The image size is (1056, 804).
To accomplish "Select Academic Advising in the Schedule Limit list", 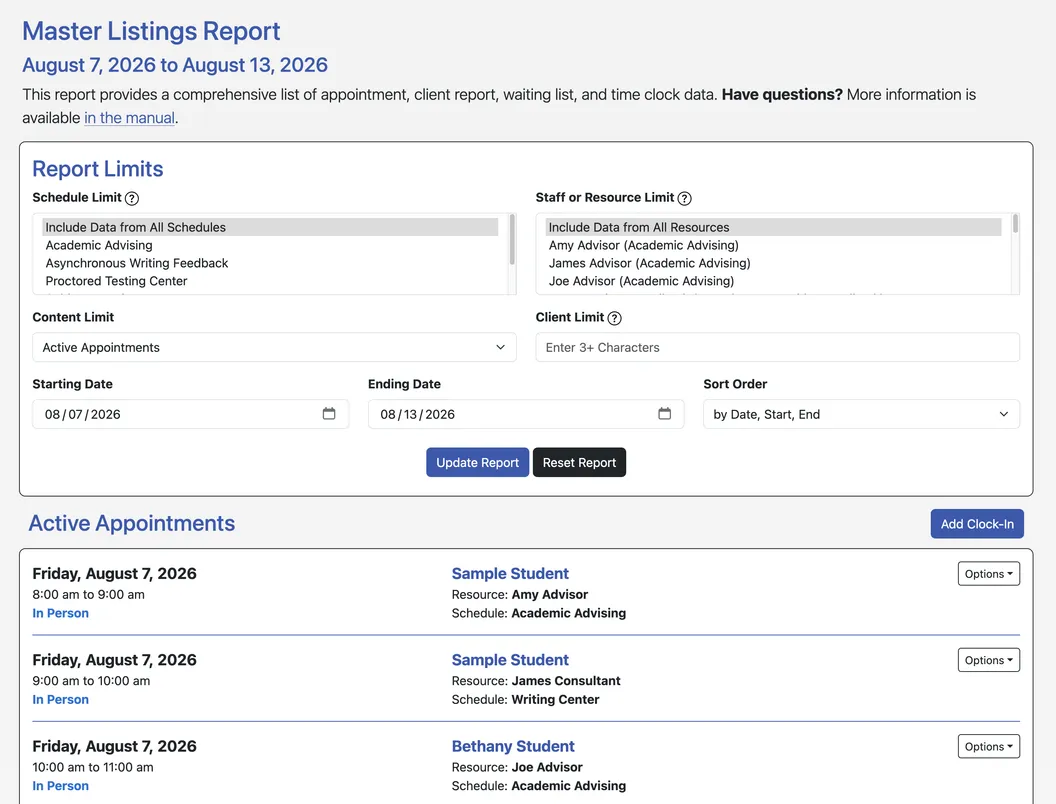I will tap(270, 245).
